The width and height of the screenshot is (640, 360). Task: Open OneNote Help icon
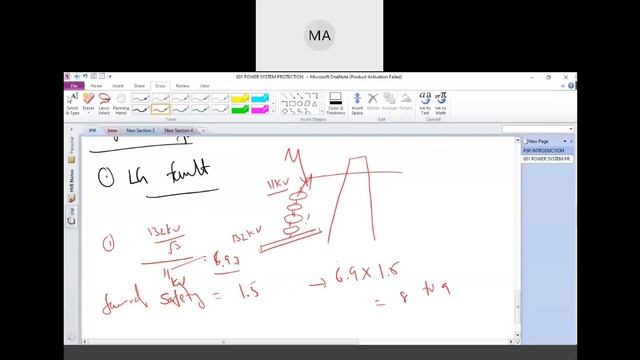pyautogui.click(x=571, y=86)
